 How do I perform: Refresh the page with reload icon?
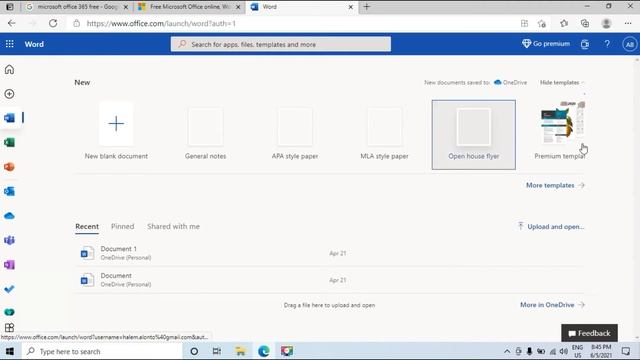(53, 23)
